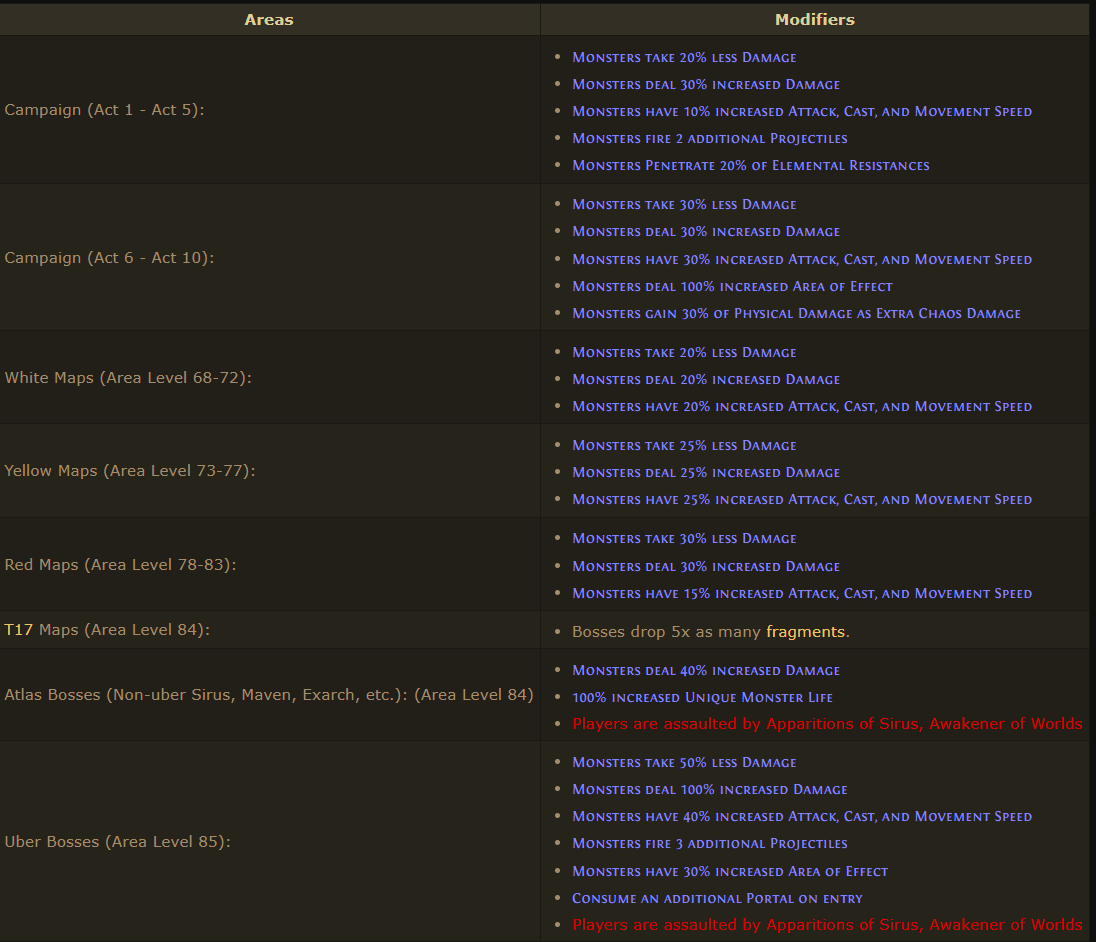Click 'Monsters deal 30% increased Damage' in the Red Maps row
The image size is (1096, 942).
(706, 567)
